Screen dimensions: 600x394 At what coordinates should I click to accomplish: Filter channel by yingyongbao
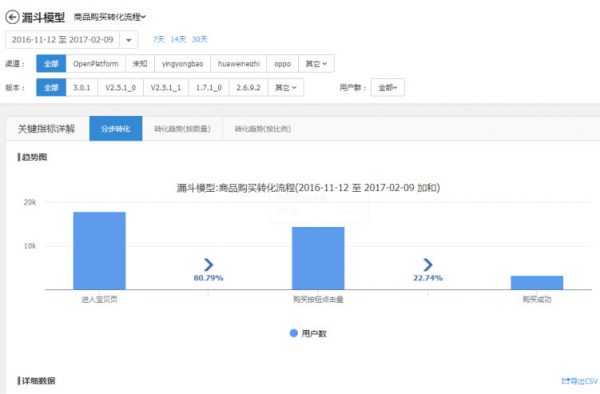coord(183,63)
